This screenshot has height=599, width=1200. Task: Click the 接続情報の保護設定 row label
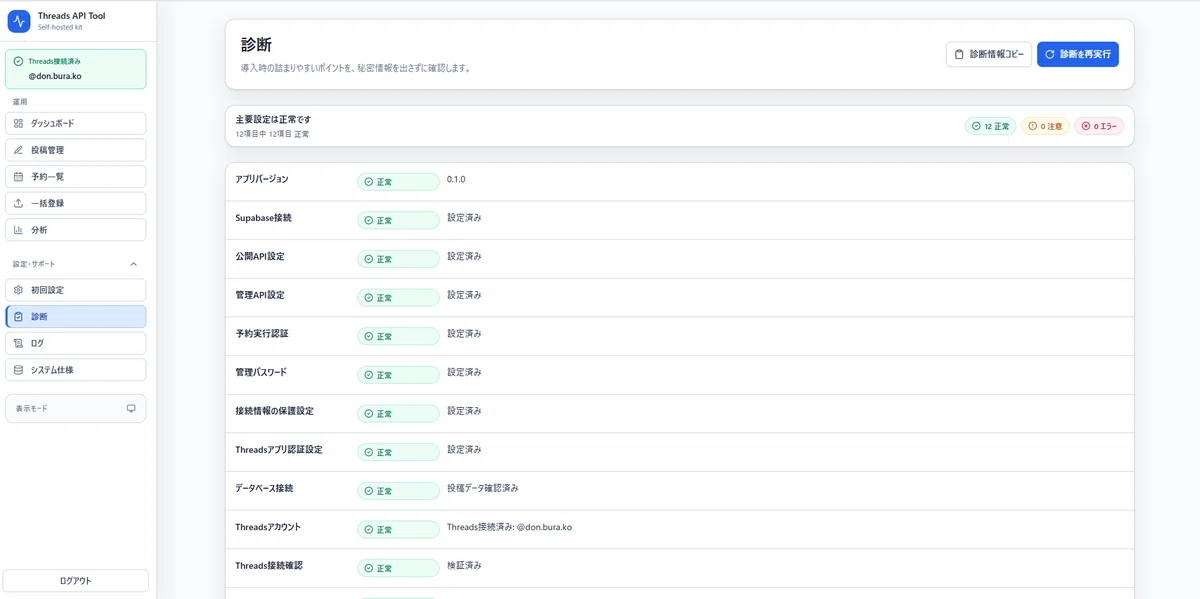tap(274, 411)
